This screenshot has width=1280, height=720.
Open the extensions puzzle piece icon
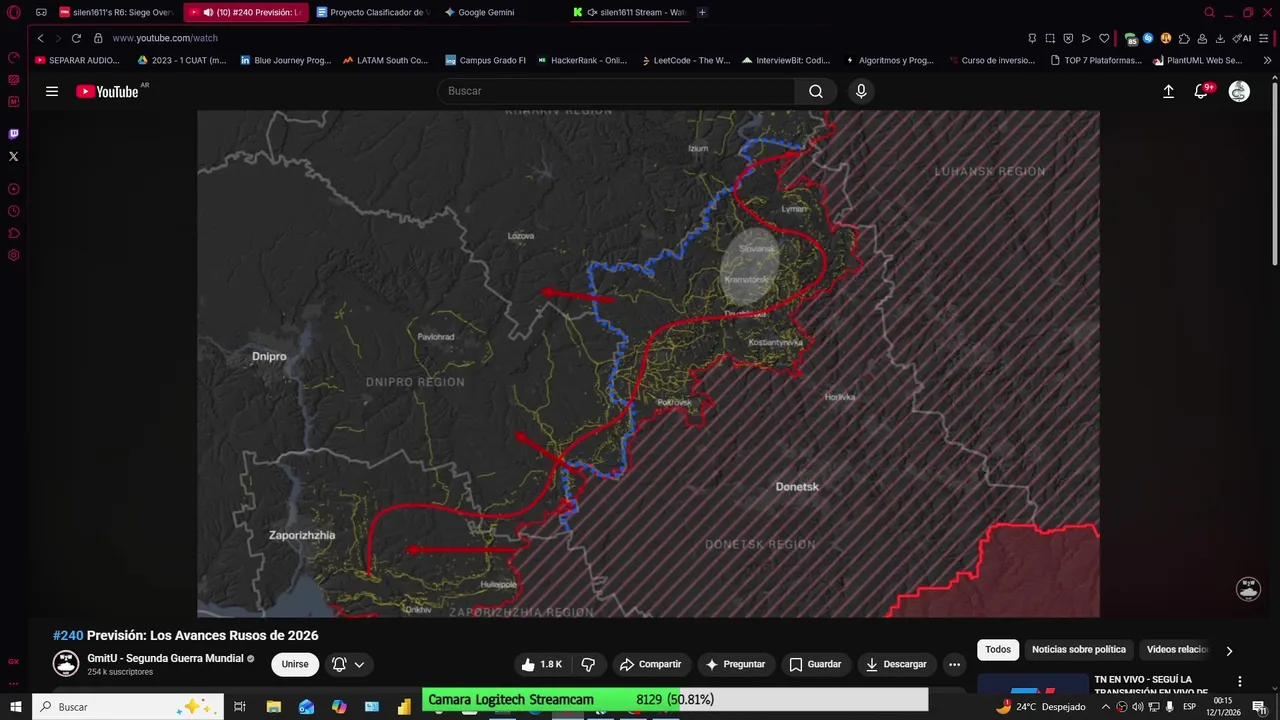[1184, 38]
